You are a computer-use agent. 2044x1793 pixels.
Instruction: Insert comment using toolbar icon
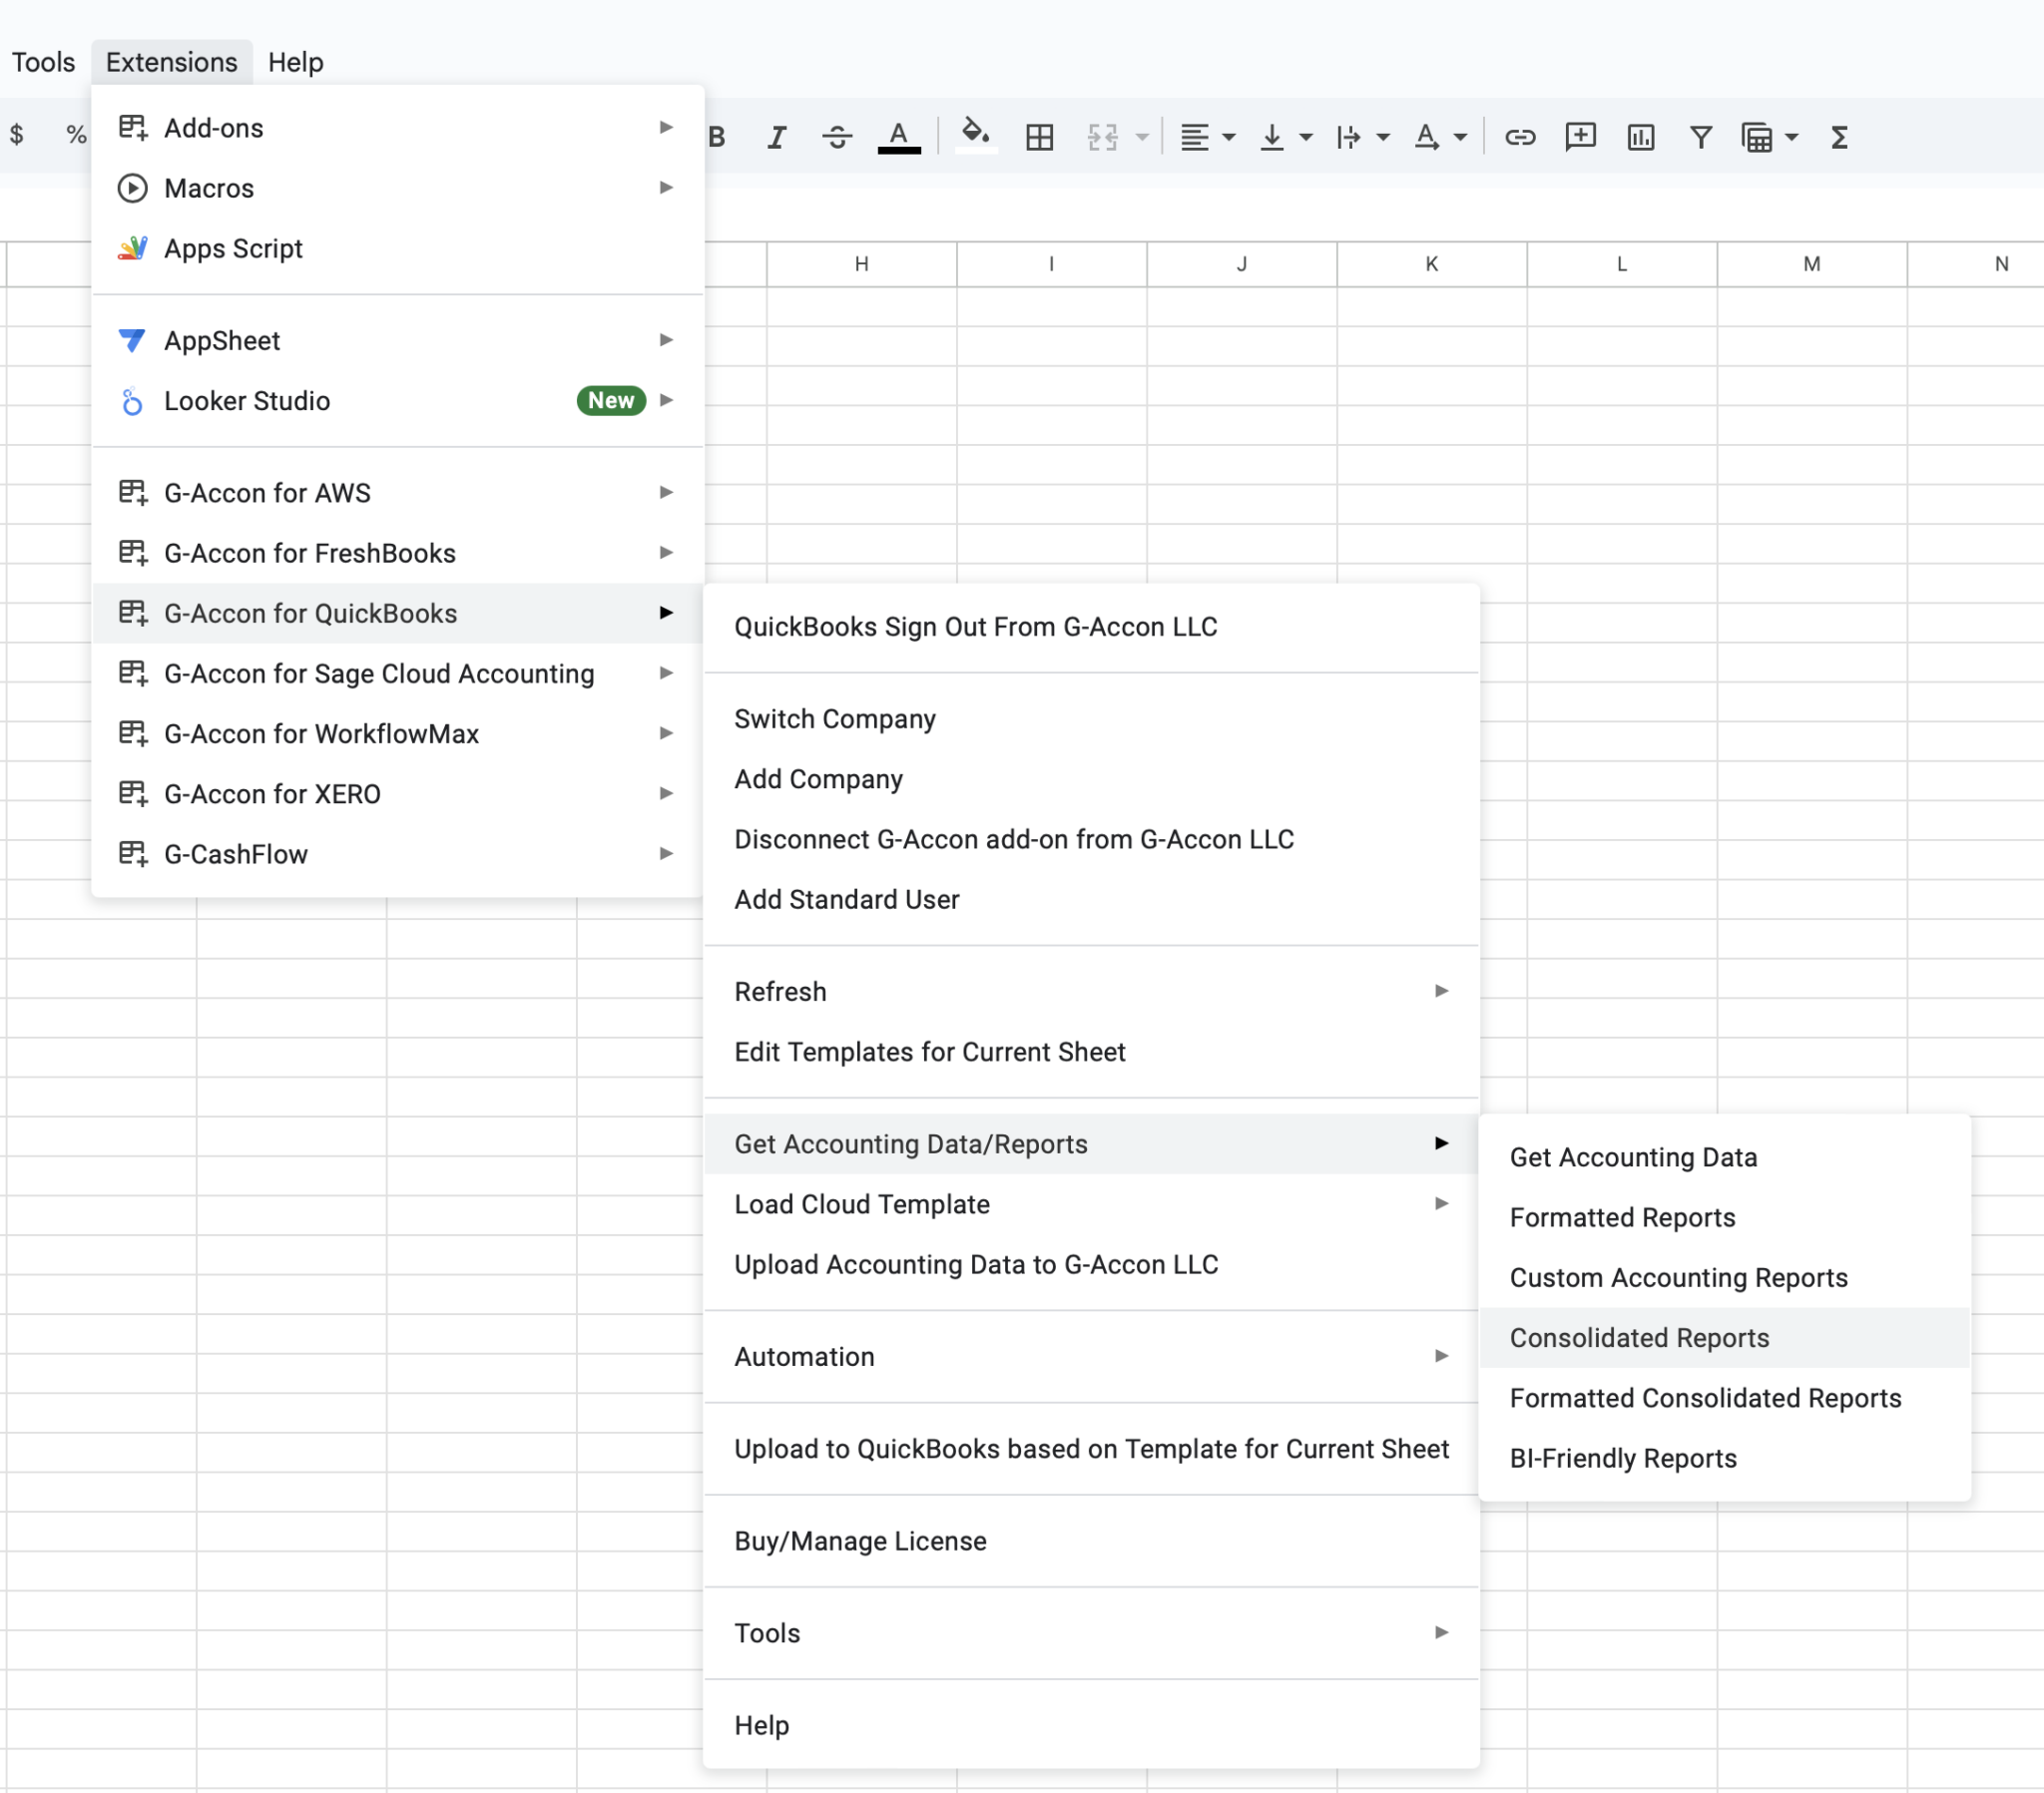pyautogui.click(x=1580, y=137)
